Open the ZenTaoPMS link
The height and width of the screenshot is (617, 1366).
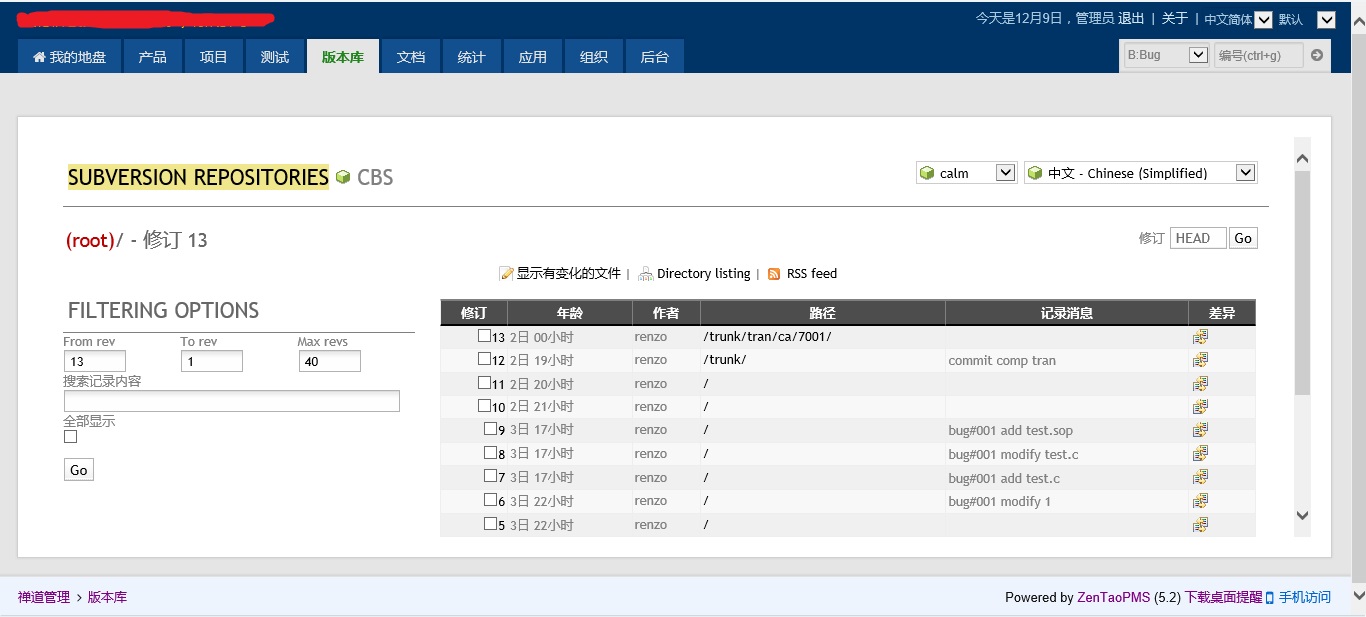click(1113, 597)
